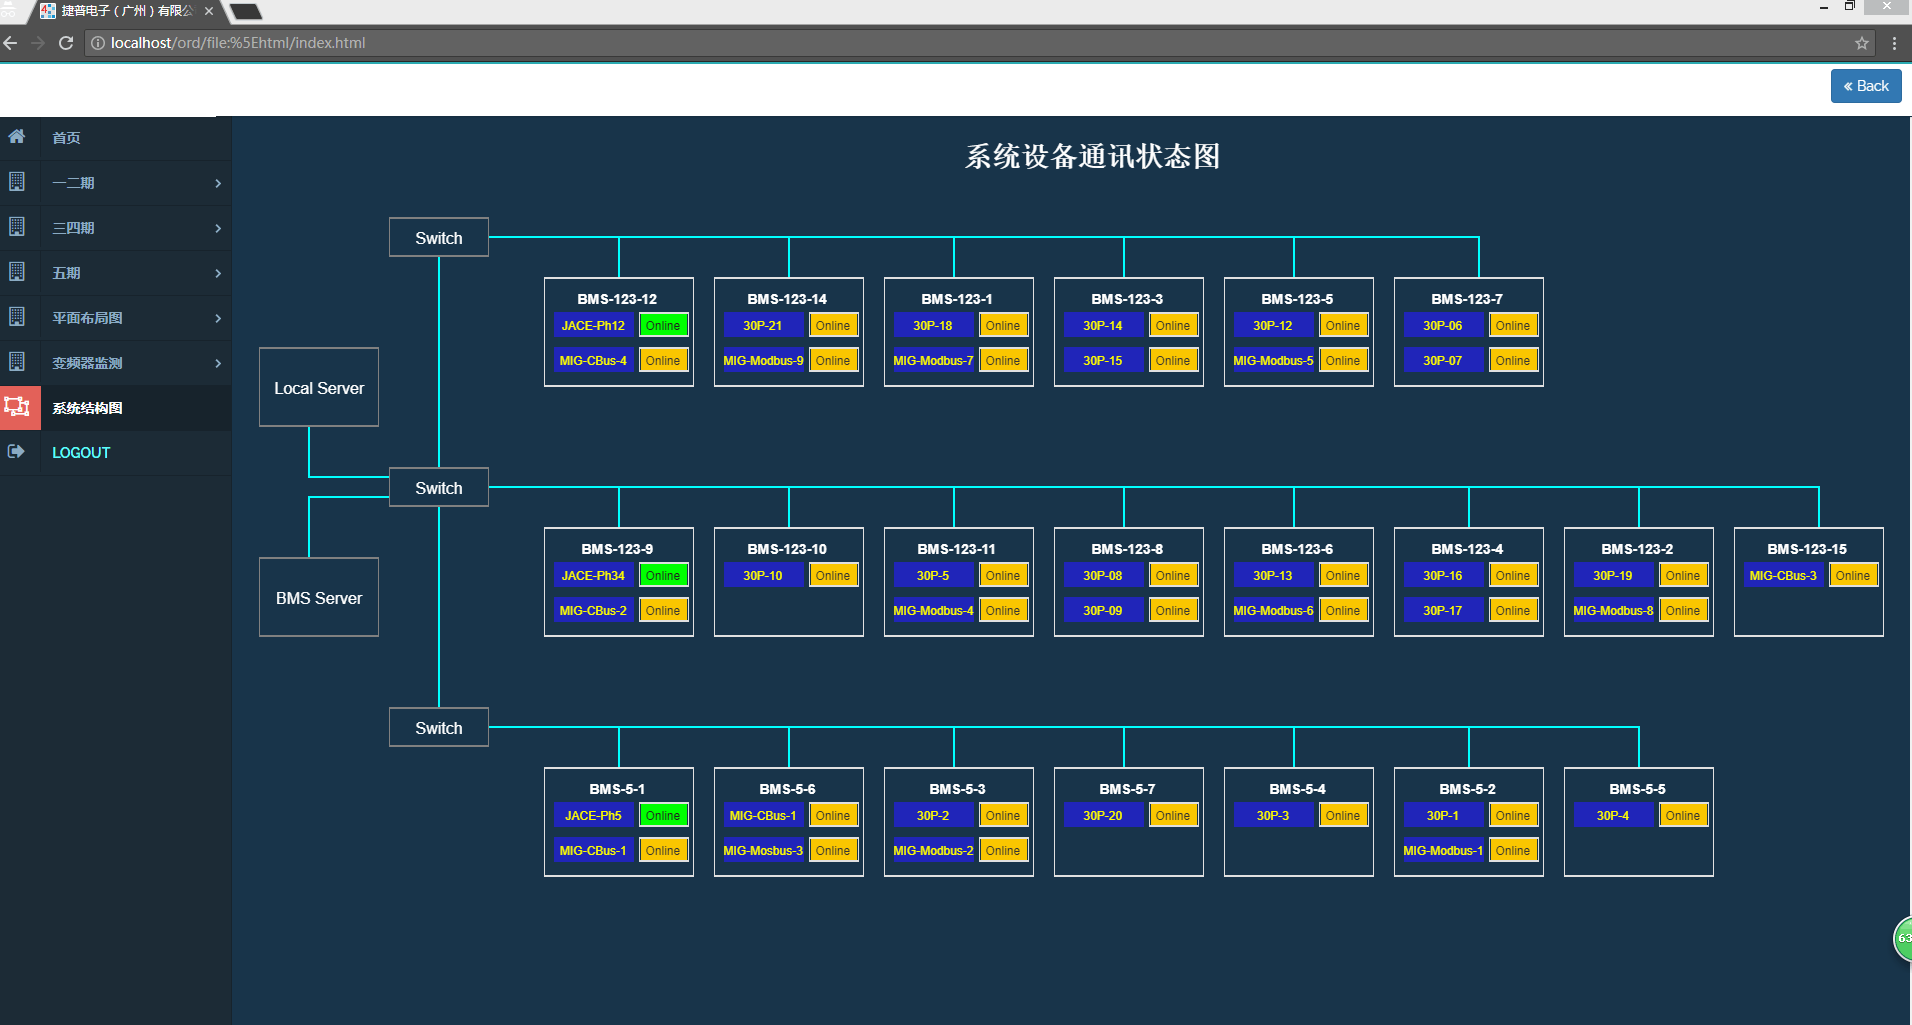The width and height of the screenshot is (1912, 1025).
Task: Click the BMS-123-15 panel title
Action: 1807,549
